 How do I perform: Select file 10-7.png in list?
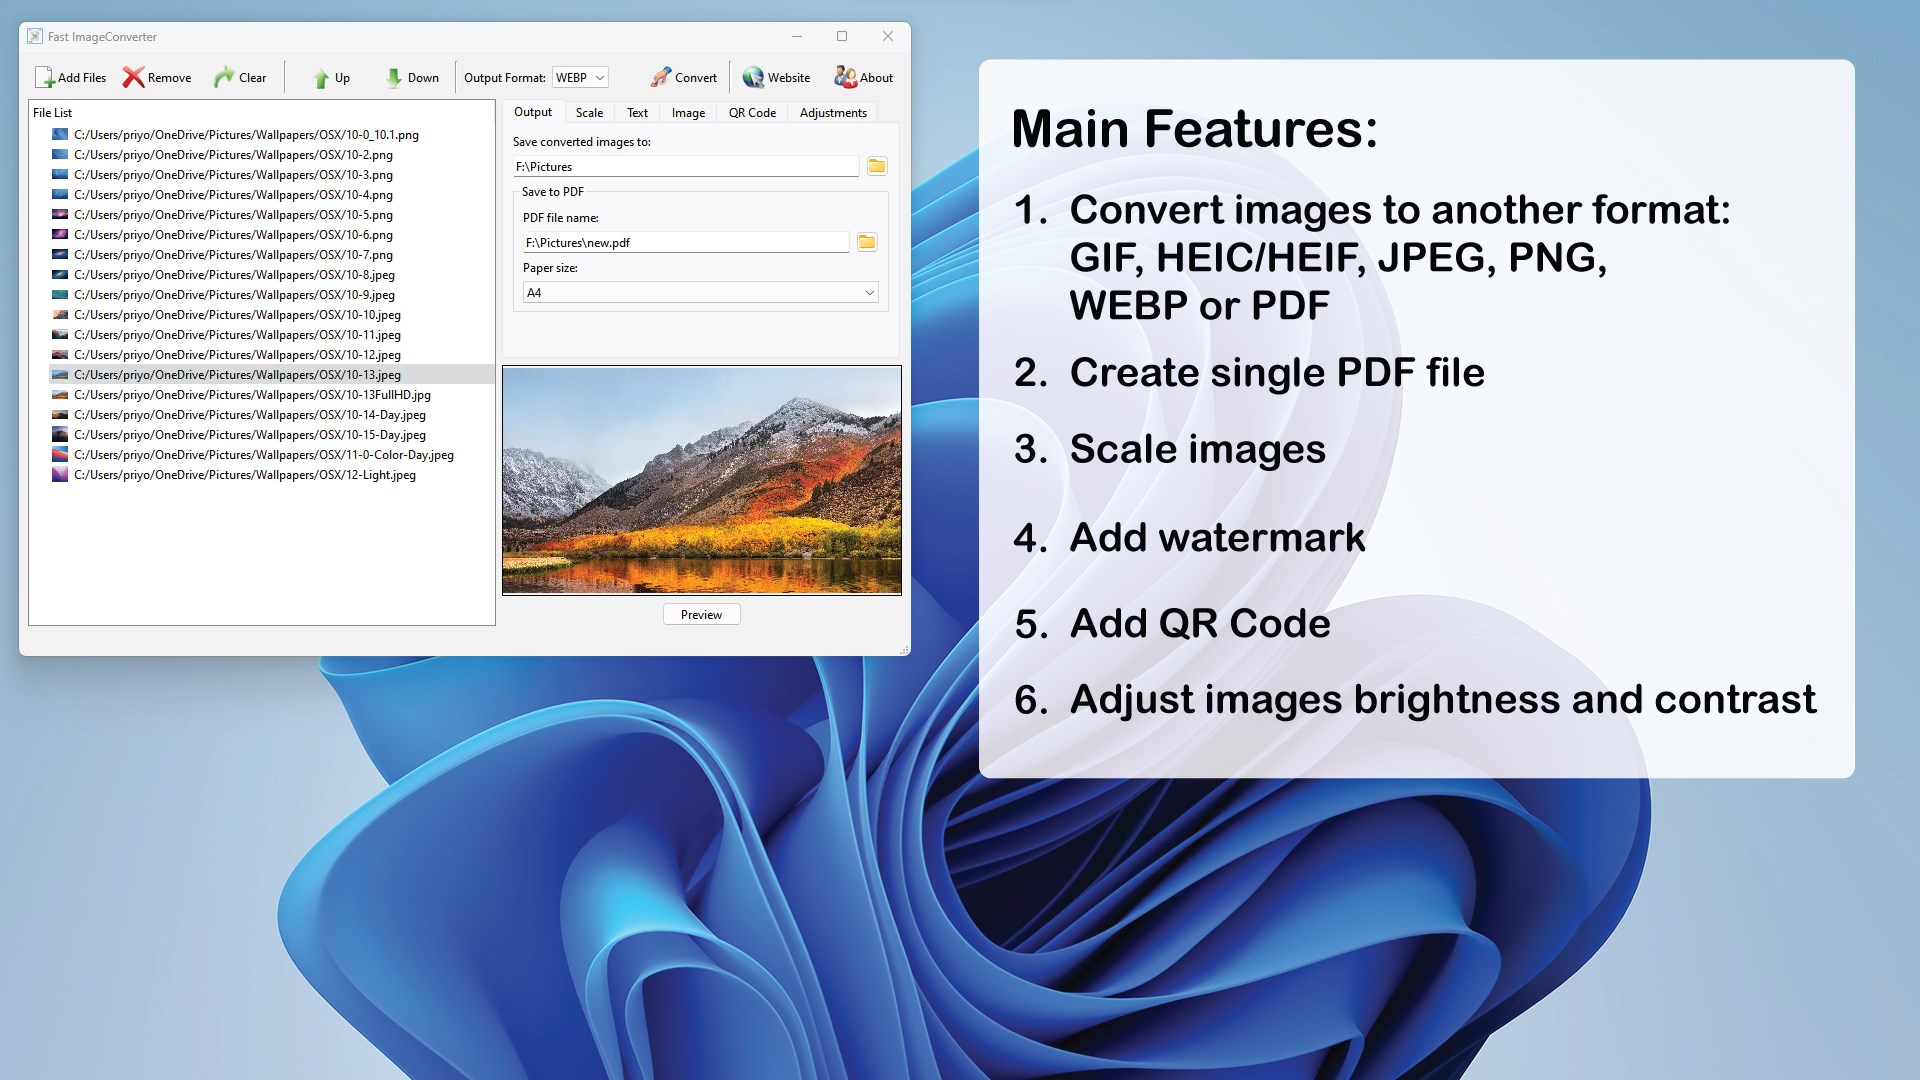[233, 255]
